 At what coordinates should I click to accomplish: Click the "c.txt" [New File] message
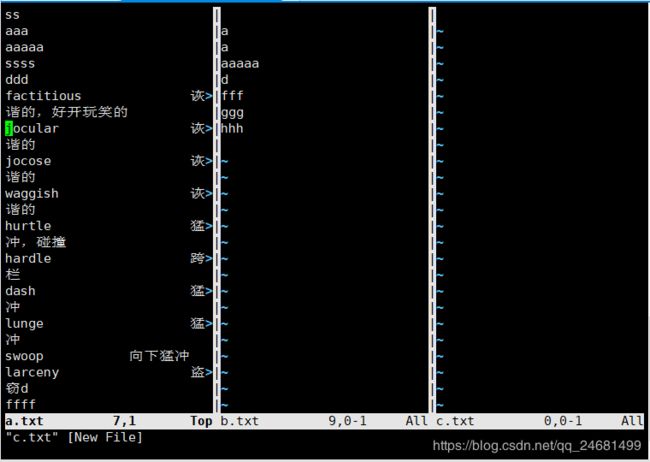(x=74, y=437)
